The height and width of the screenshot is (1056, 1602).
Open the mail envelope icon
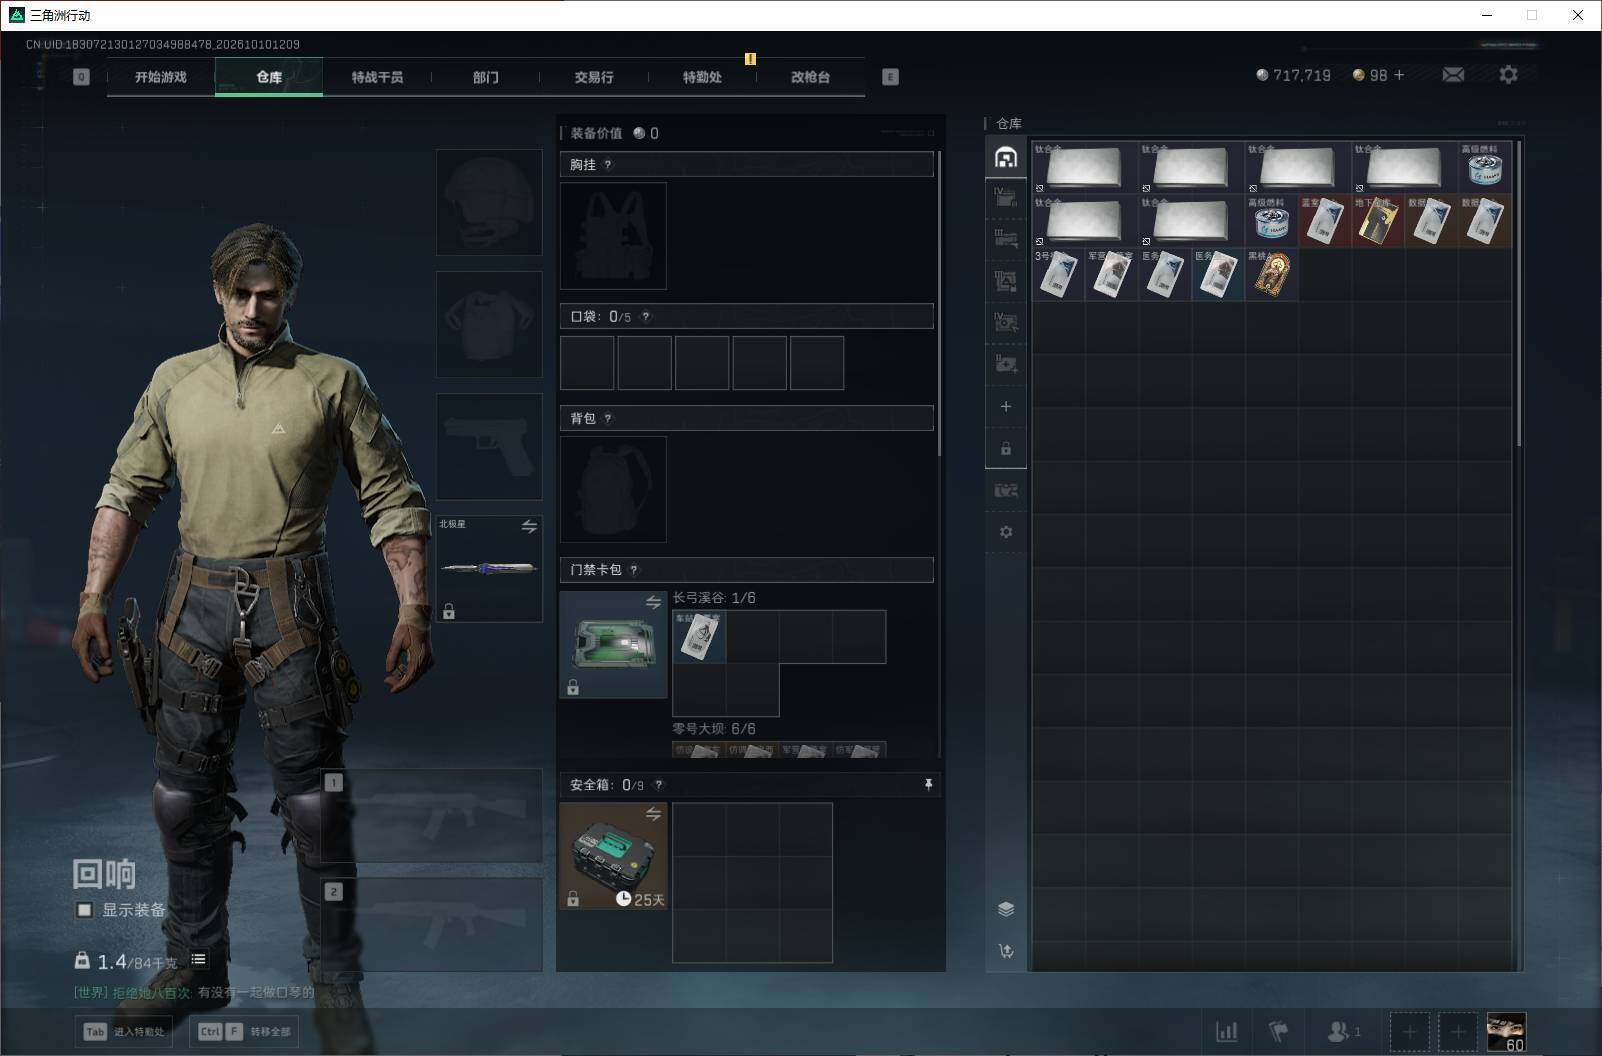point(1453,75)
